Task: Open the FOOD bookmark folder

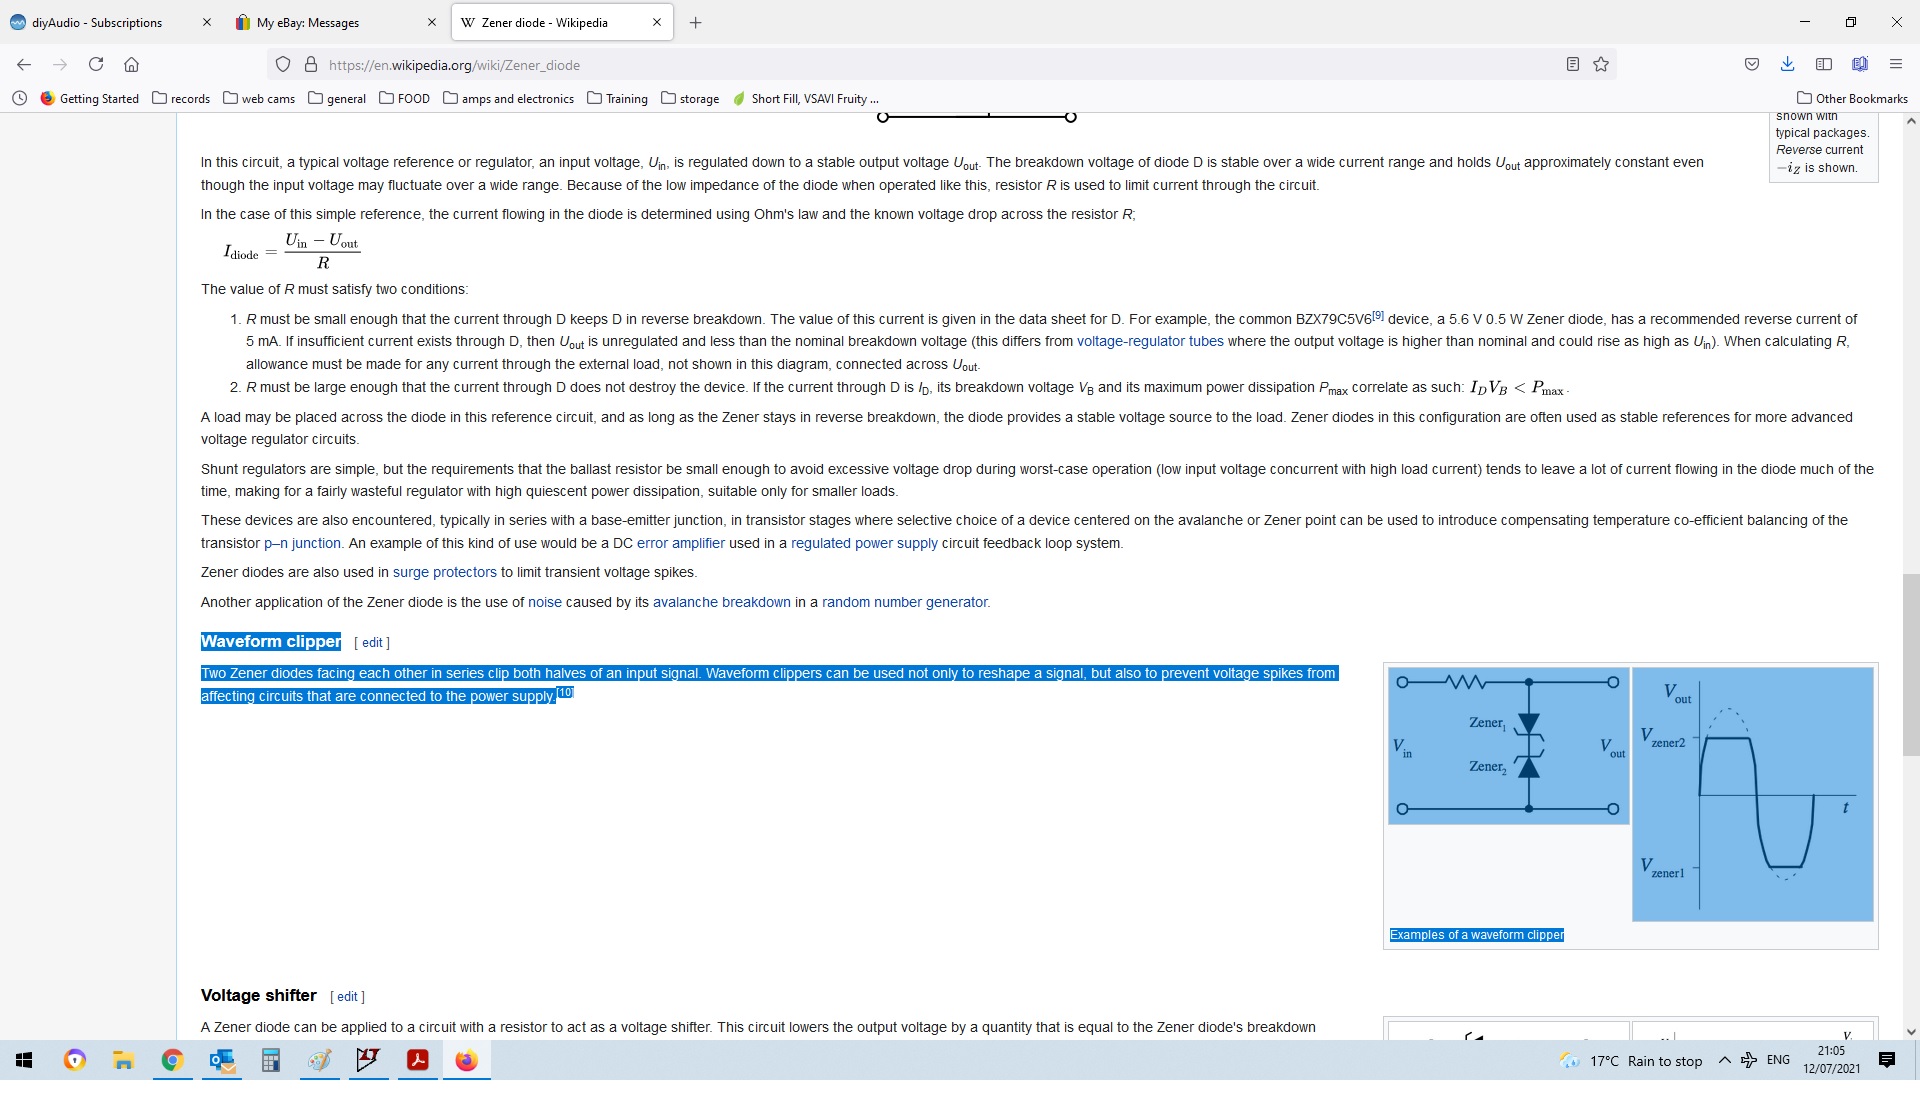Action: coord(404,98)
